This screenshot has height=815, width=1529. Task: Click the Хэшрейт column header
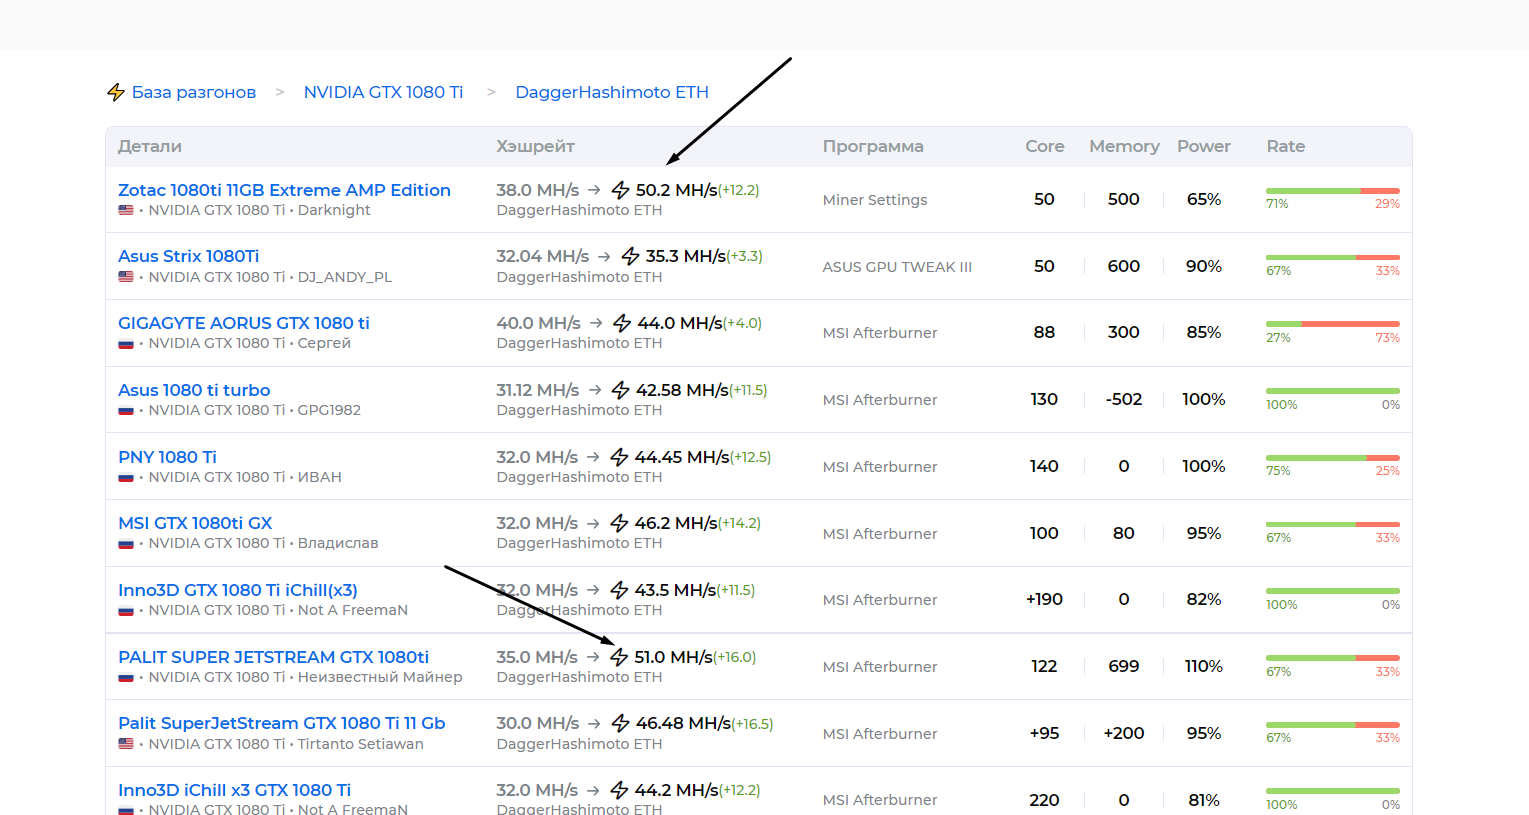point(535,146)
